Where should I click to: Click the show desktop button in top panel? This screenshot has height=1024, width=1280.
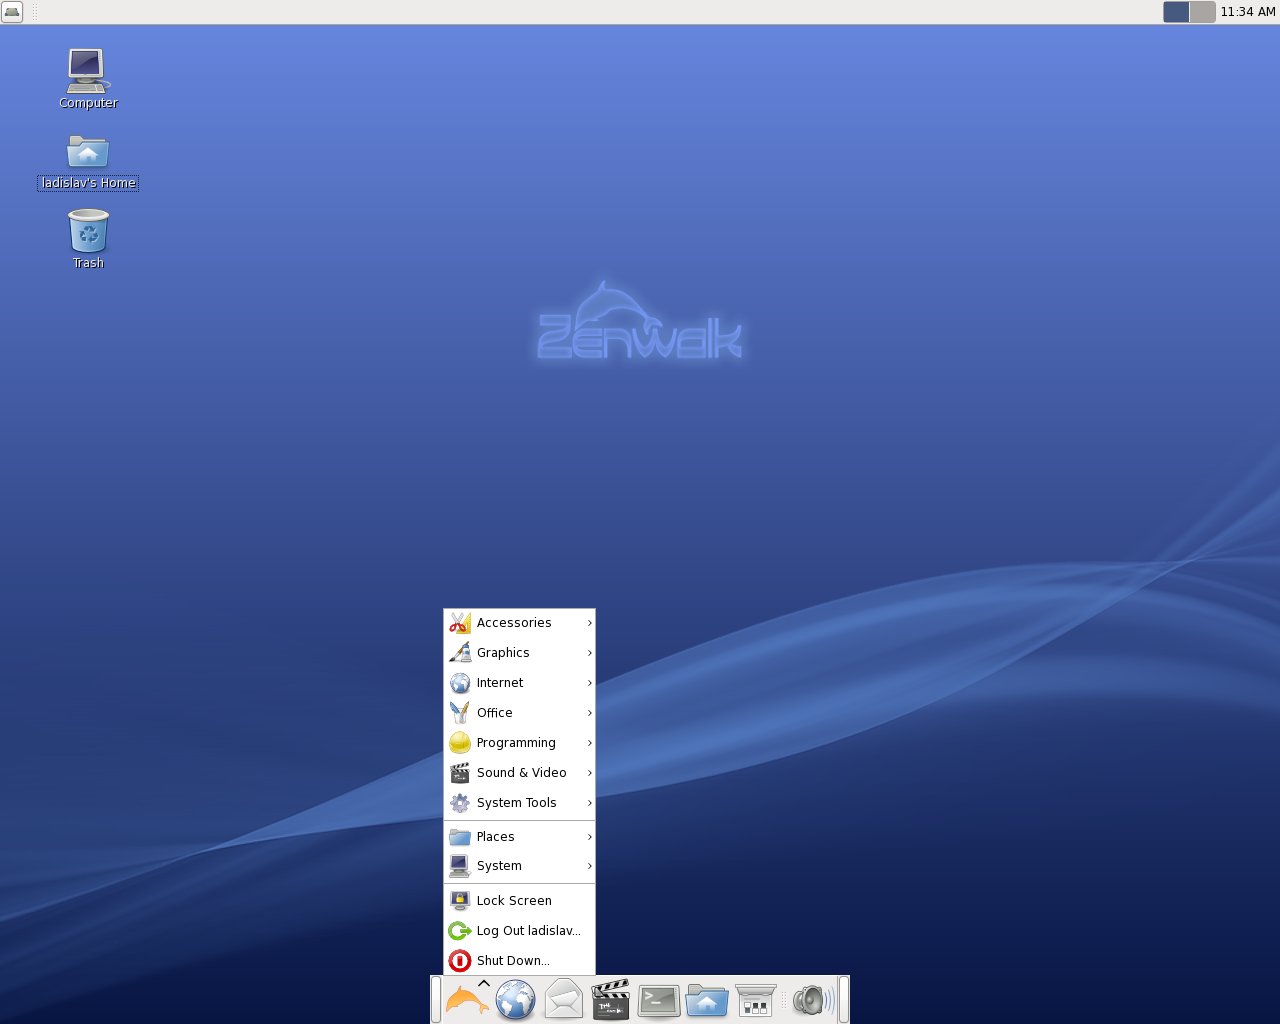(12, 12)
